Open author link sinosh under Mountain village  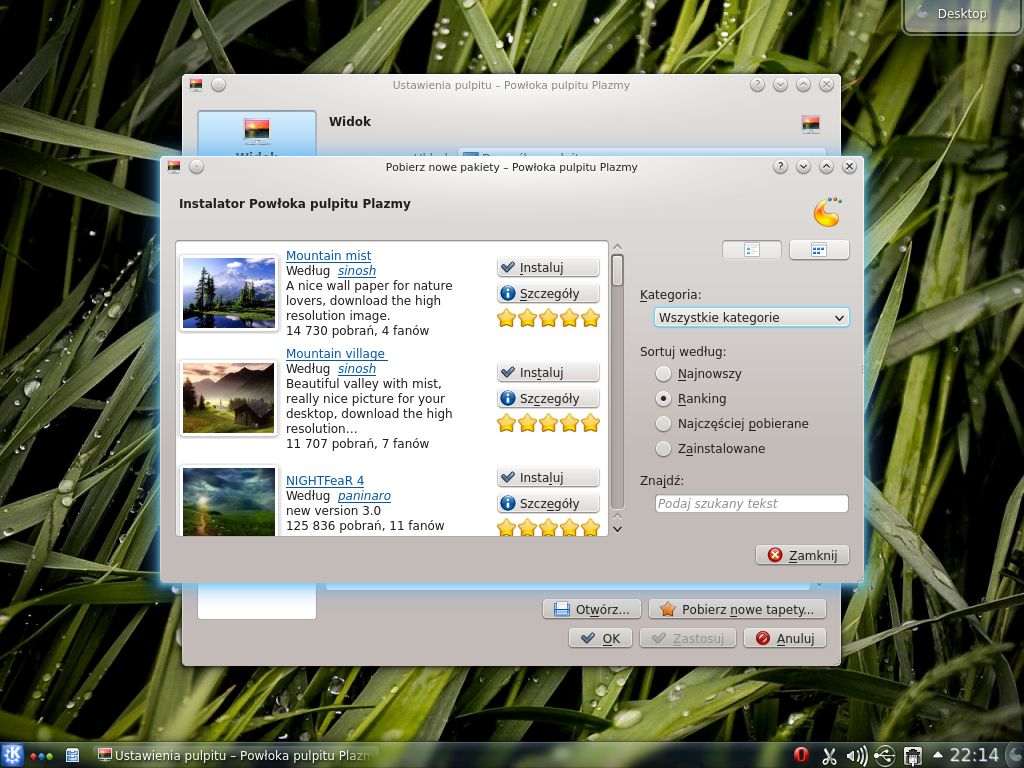pyautogui.click(x=357, y=368)
